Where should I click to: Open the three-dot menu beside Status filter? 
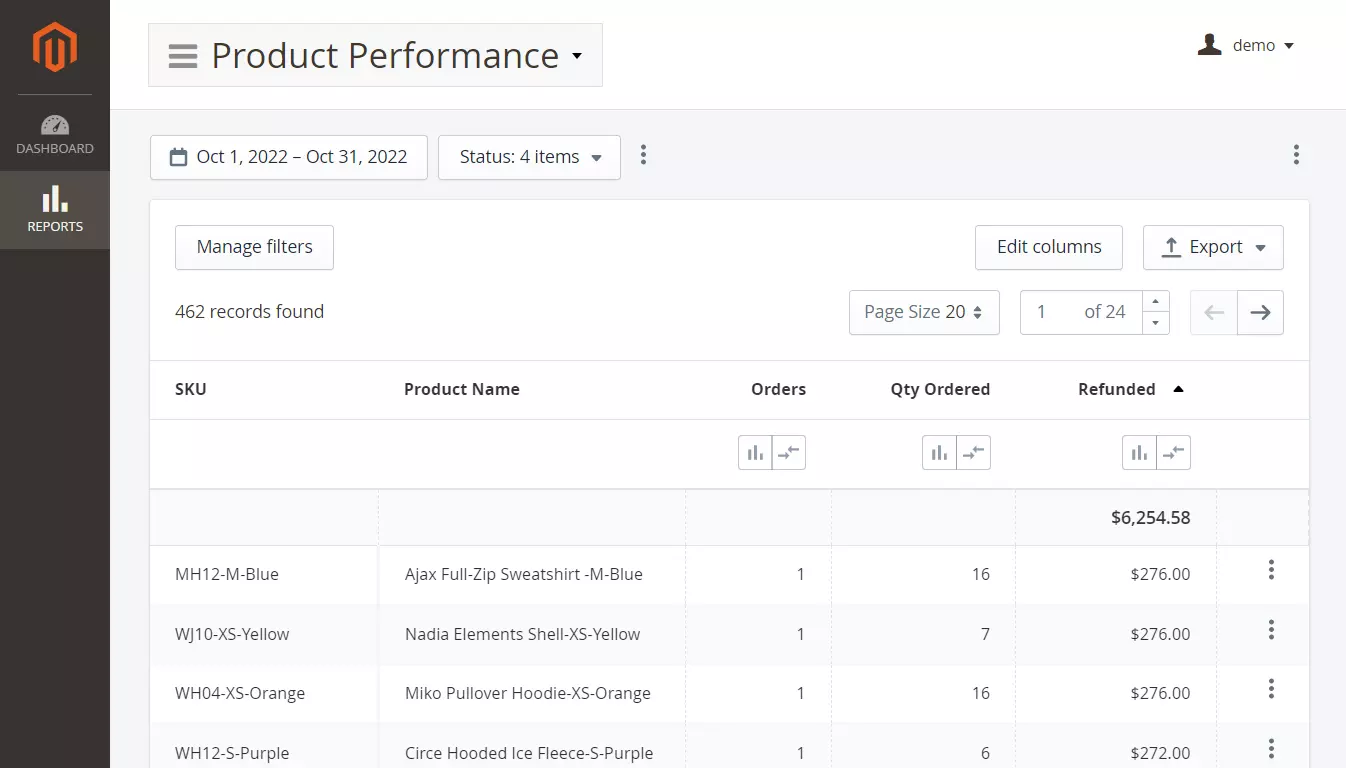[x=643, y=155]
